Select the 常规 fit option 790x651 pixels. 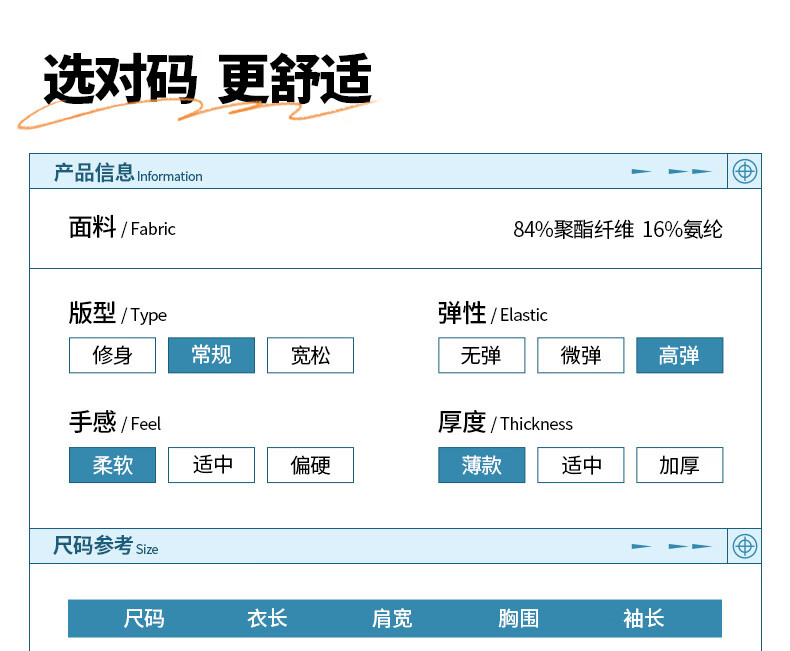pos(212,355)
